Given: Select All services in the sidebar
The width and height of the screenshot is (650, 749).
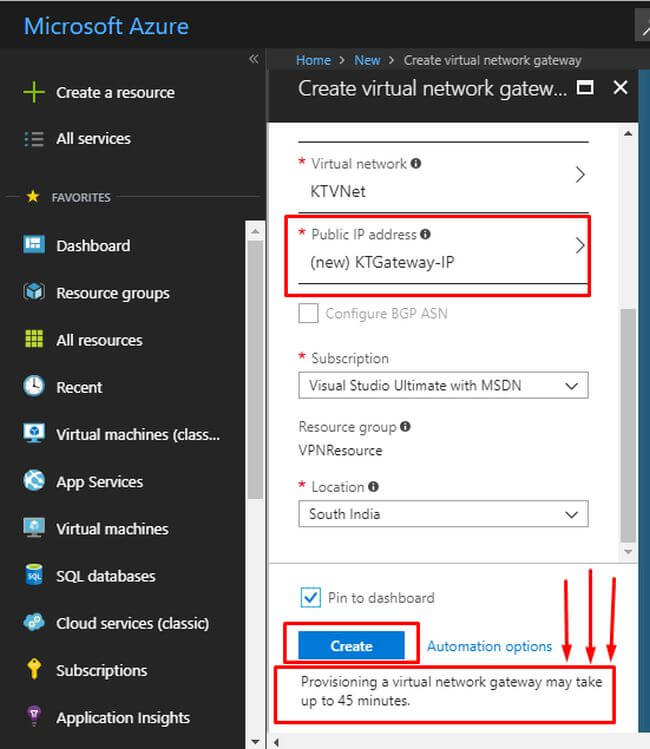Looking at the screenshot, I should [x=93, y=138].
